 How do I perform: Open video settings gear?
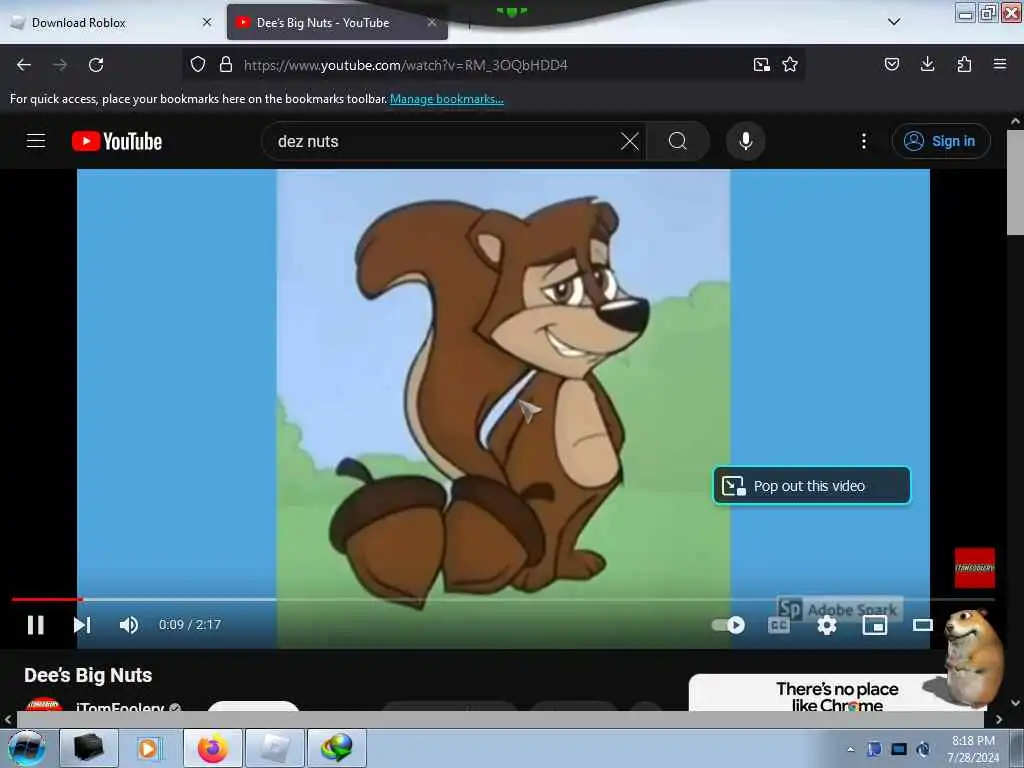point(827,625)
